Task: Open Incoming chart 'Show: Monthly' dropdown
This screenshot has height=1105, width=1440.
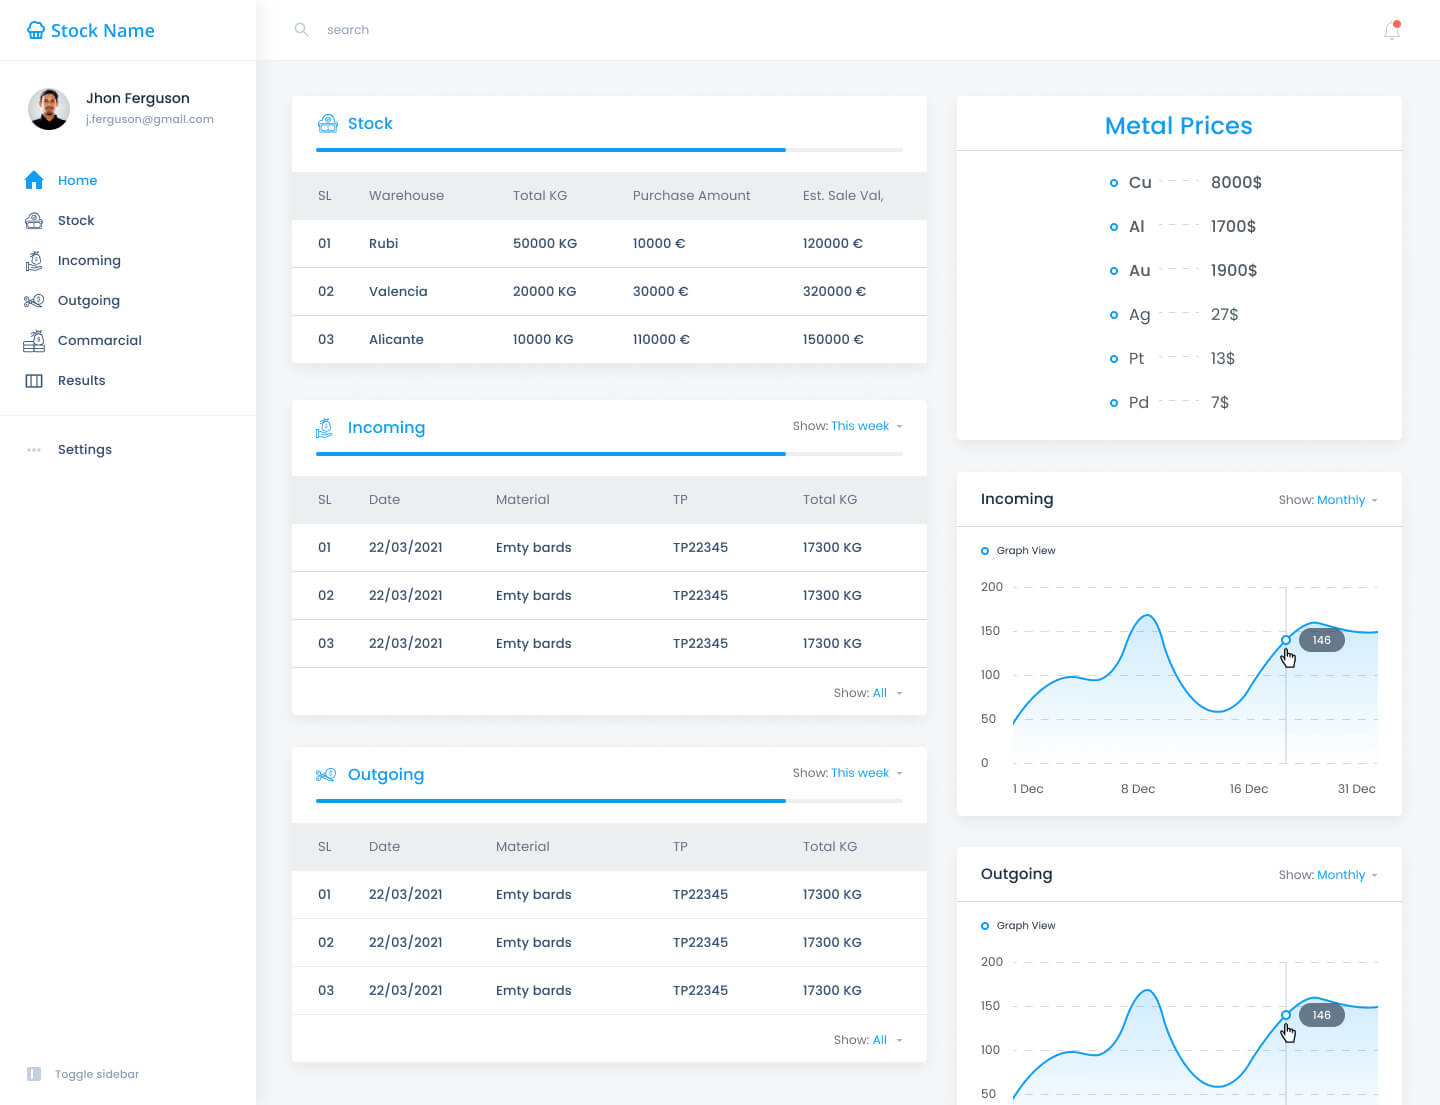Action: click(1328, 500)
